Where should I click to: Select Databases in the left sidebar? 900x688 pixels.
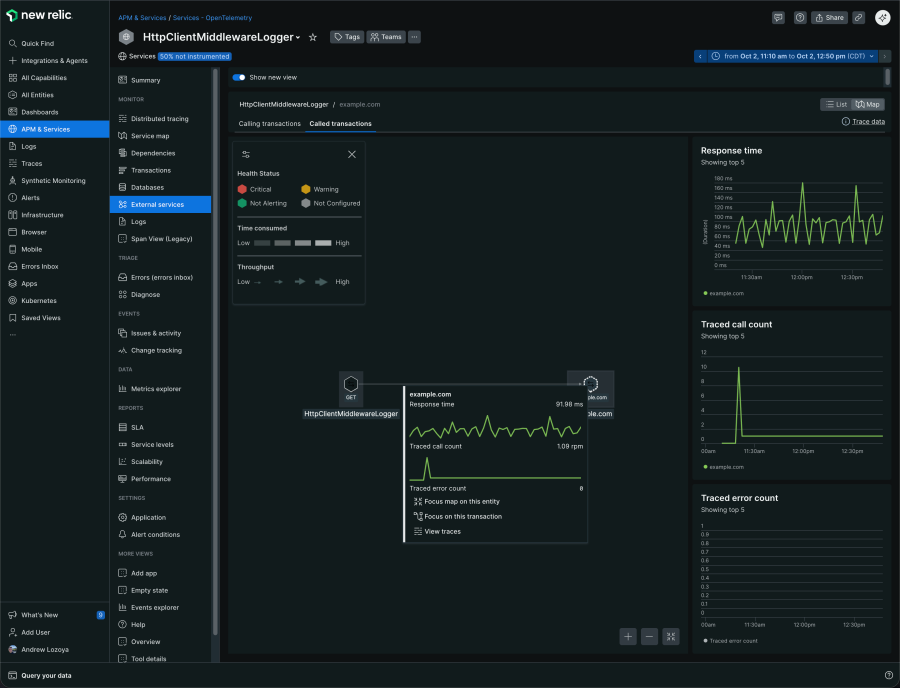[149, 187]
